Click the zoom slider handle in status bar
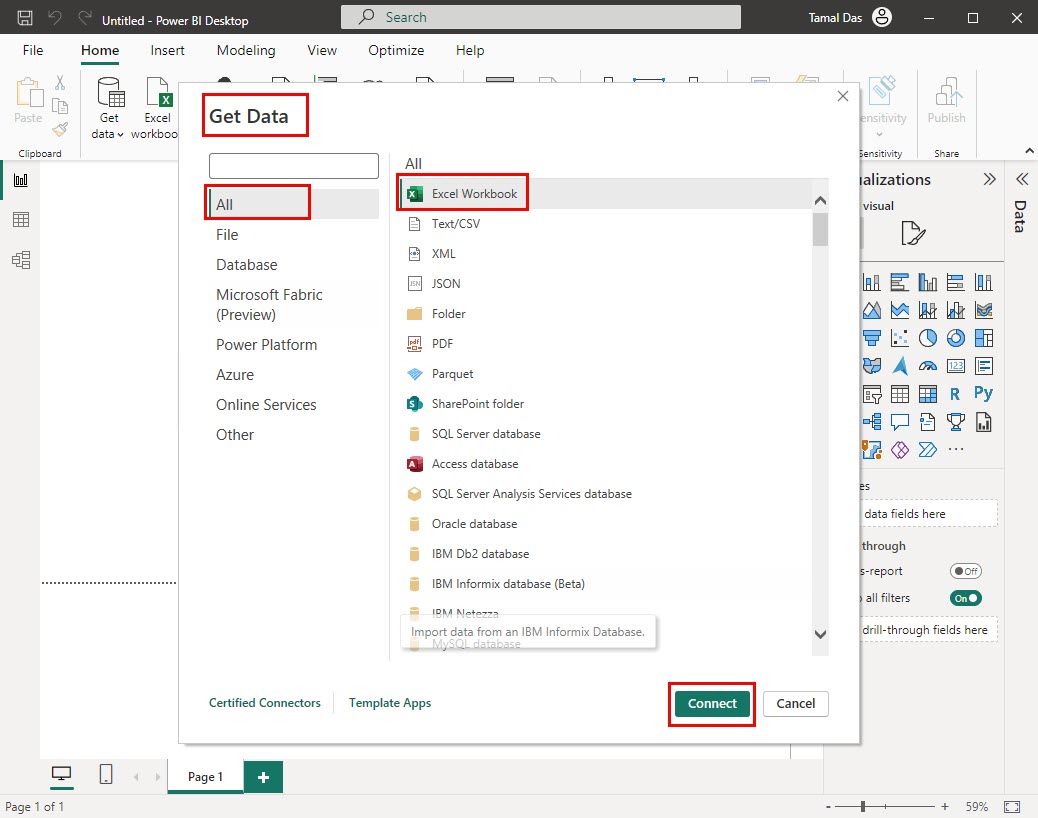The width and height of the screenshot is (1038, 818). [863, 807]
